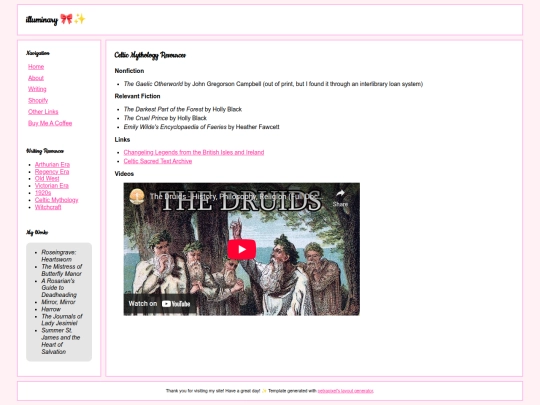This screenshot has width=540, height=405.
Task: Click the footer thank-you message text
Action: pos(213,391)
